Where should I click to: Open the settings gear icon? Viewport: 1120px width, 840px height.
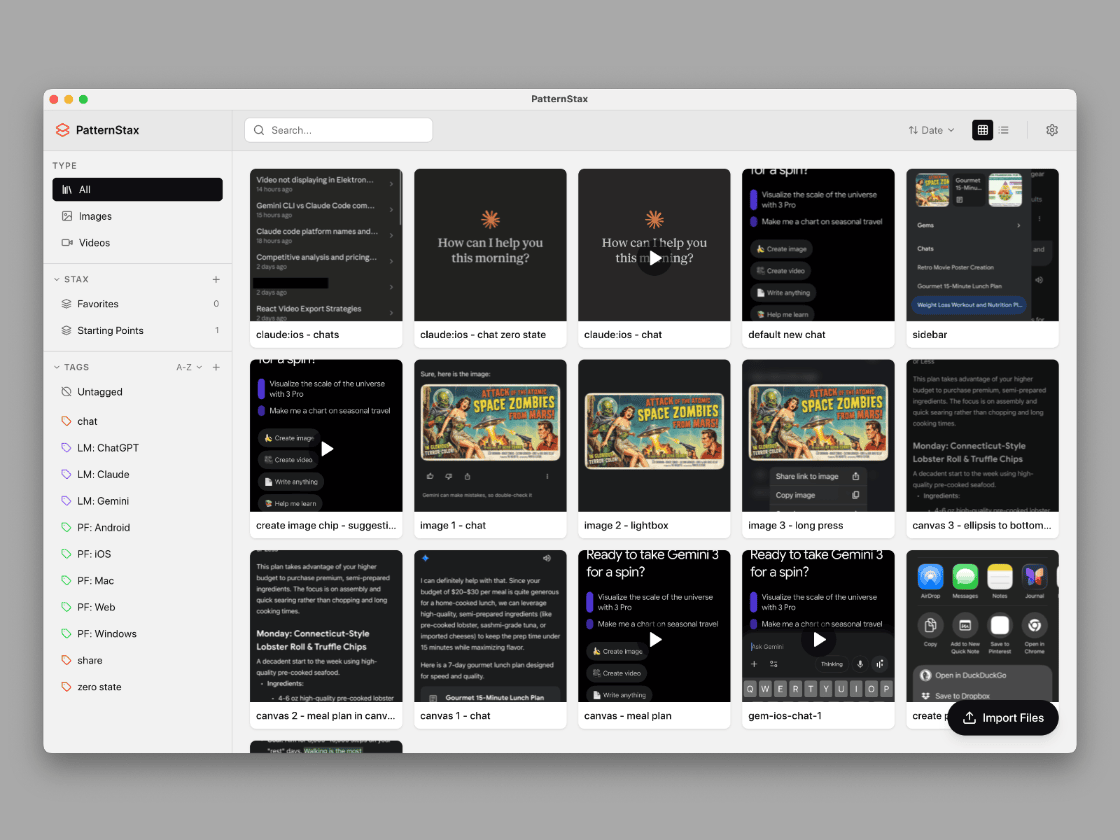pos(1051,130)
